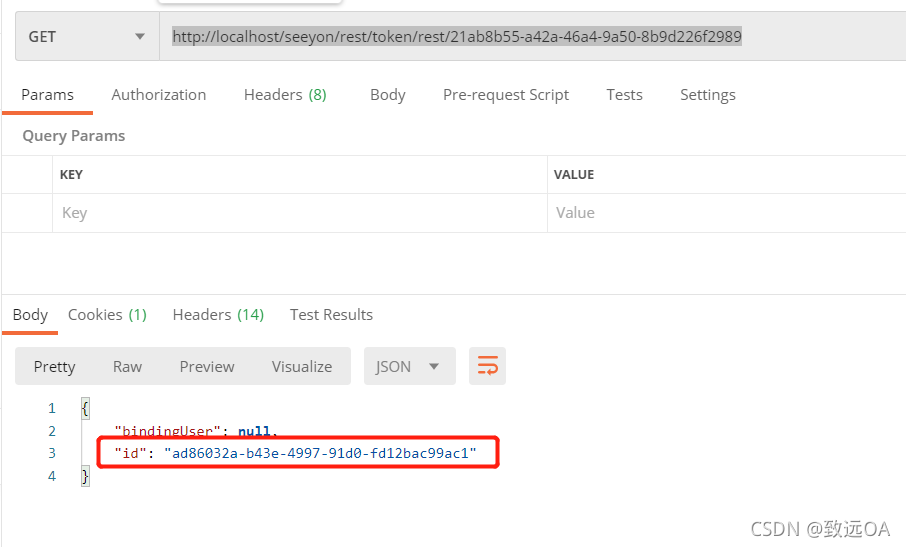This screenshot has width=906, height=547.
Task: Click the "id" key on line 3
Action: point(131,453)
